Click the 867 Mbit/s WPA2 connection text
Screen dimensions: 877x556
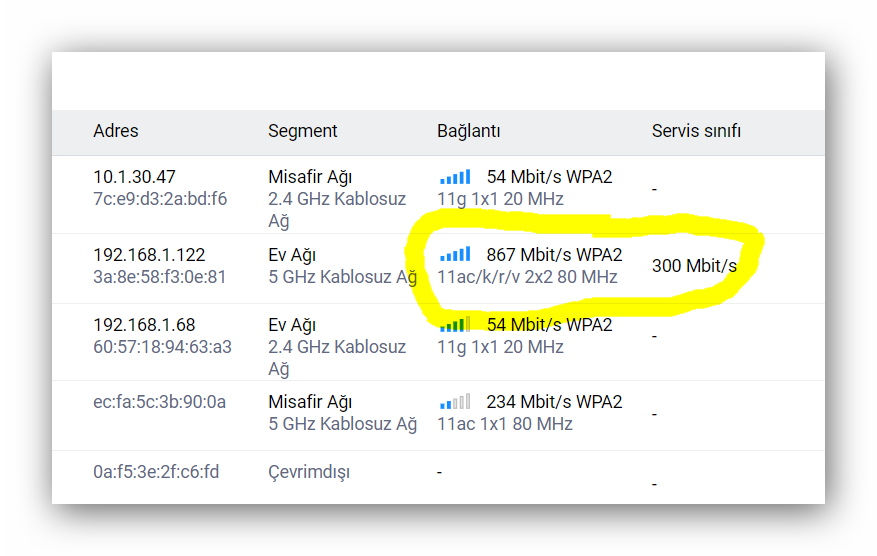(554, 255)
